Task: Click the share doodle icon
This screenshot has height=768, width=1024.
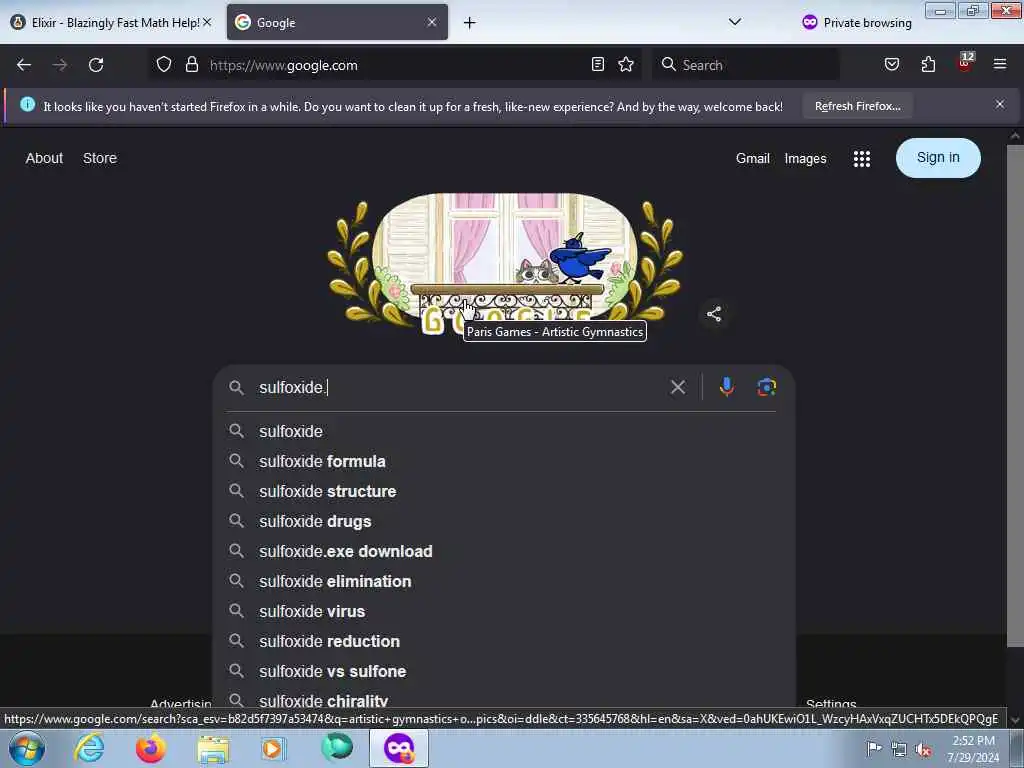Action: [714, 314]
